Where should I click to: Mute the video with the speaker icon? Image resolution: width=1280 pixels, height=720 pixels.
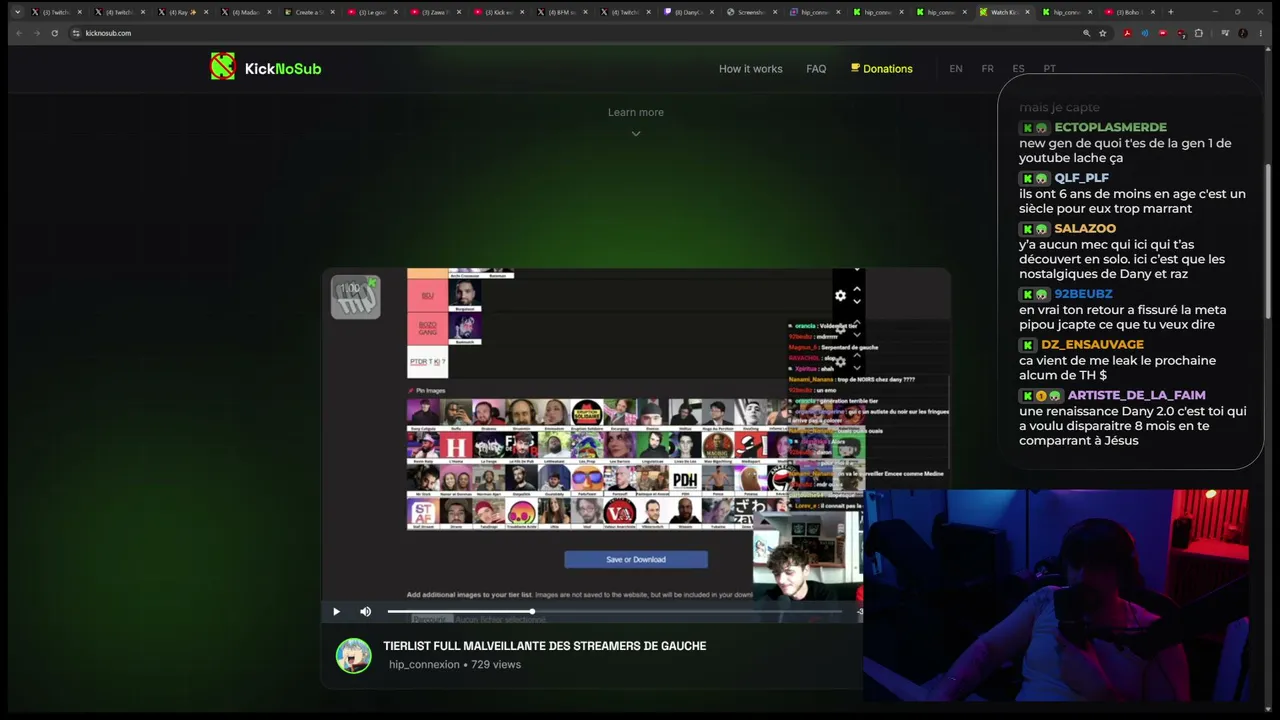(x=365, y=612)
